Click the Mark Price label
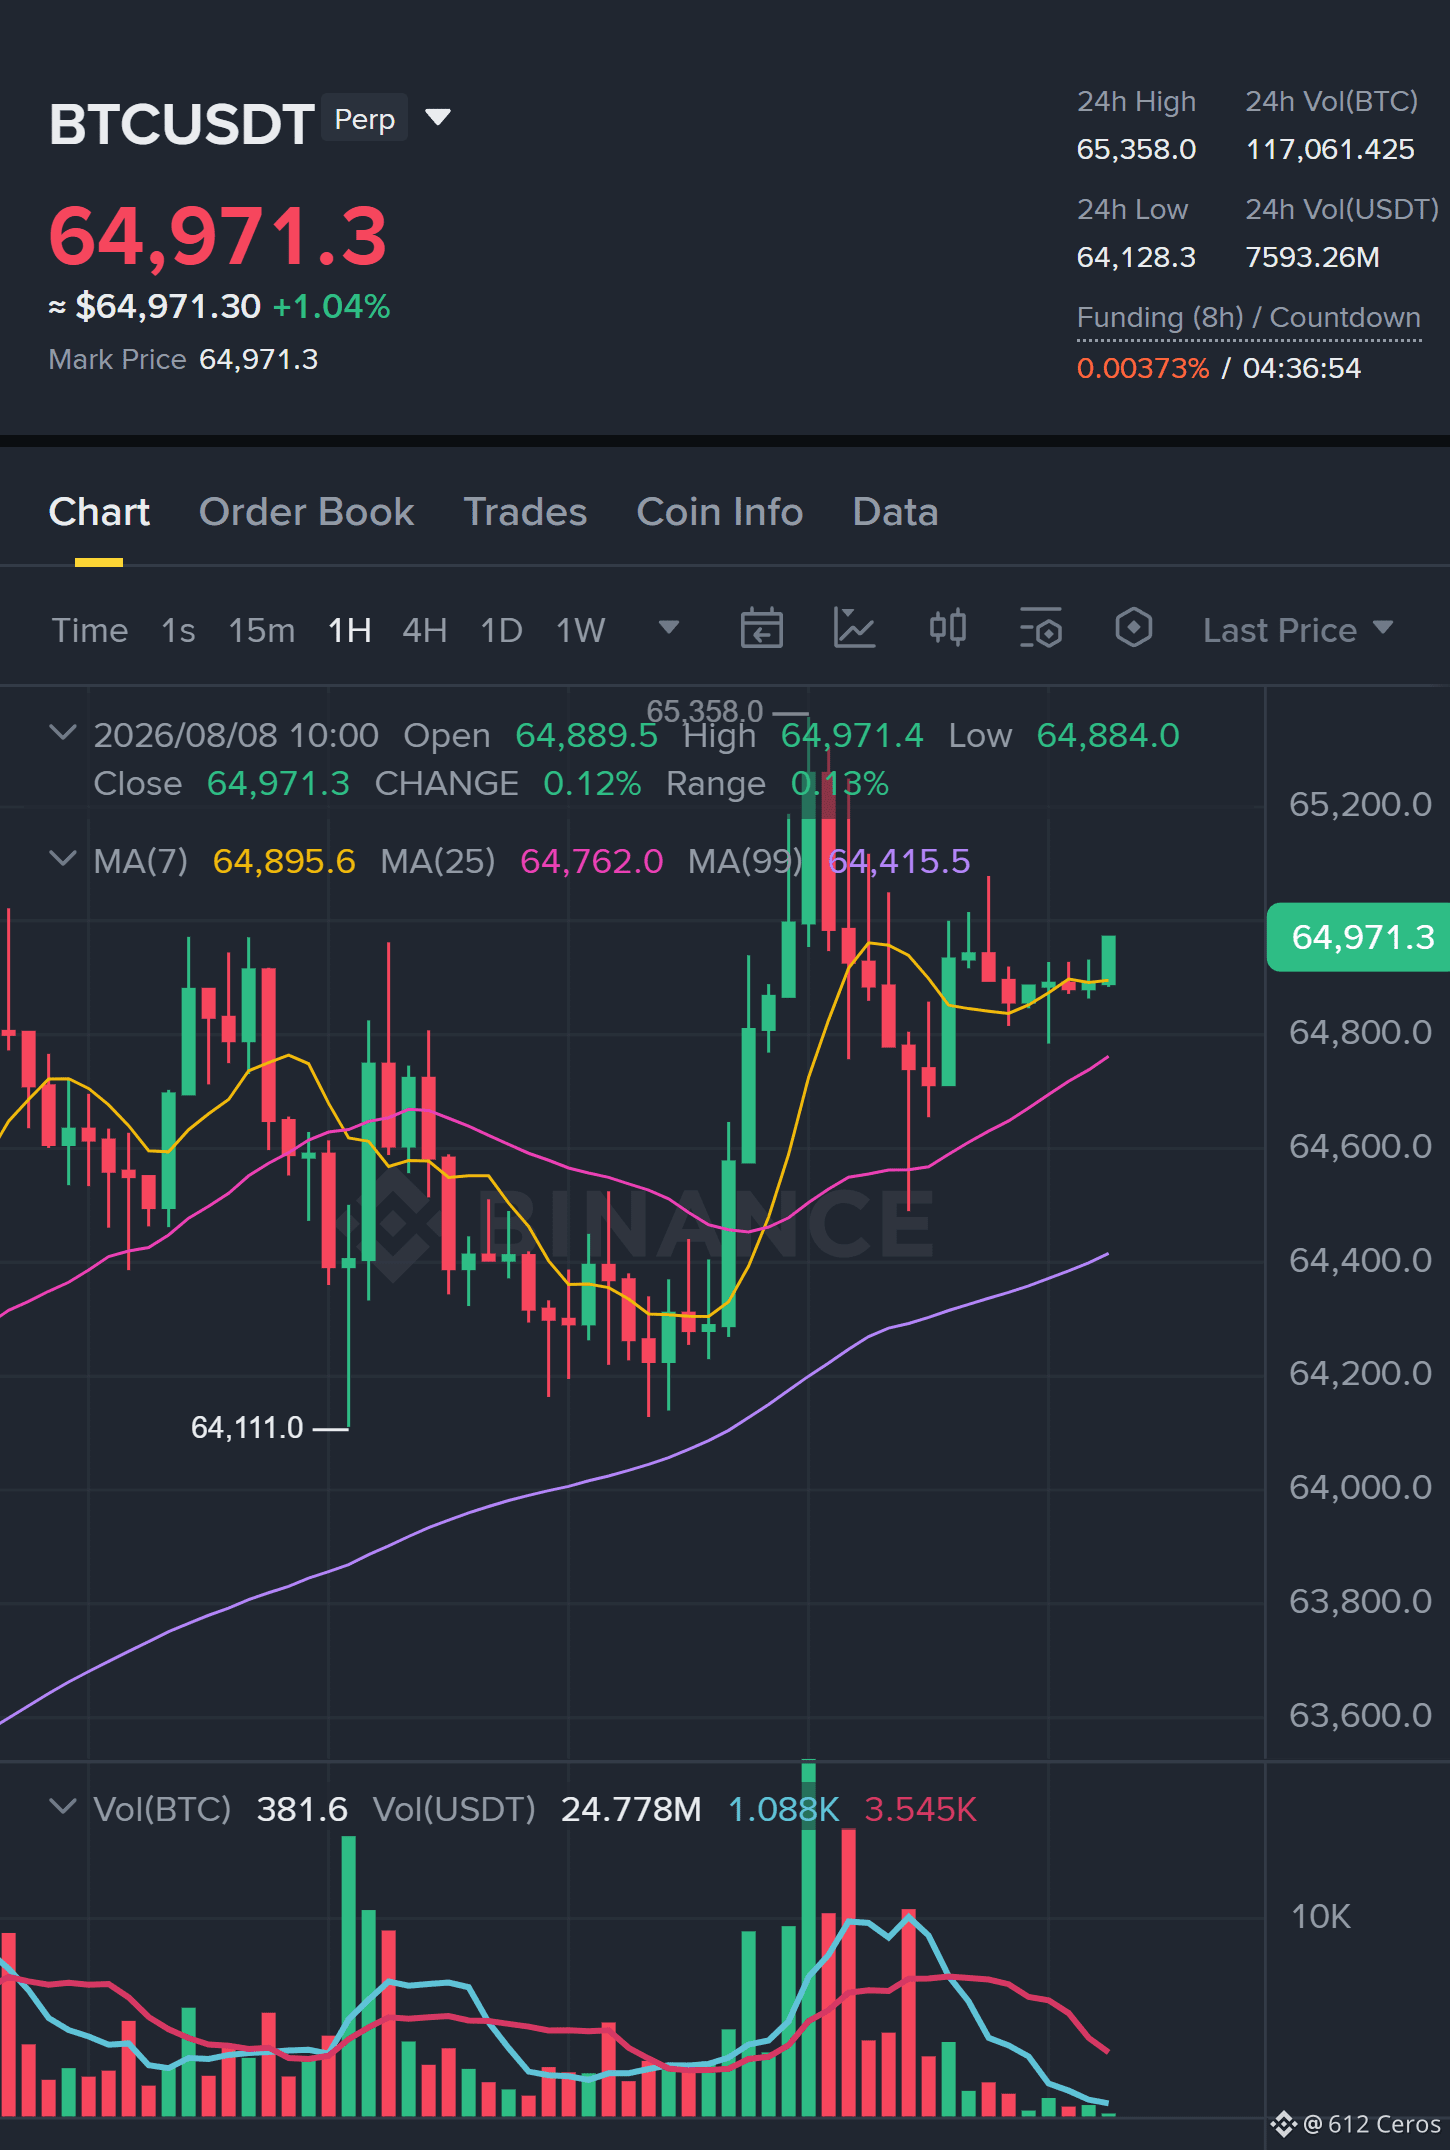This screenshot has width=1450, height=2150. 118,359
